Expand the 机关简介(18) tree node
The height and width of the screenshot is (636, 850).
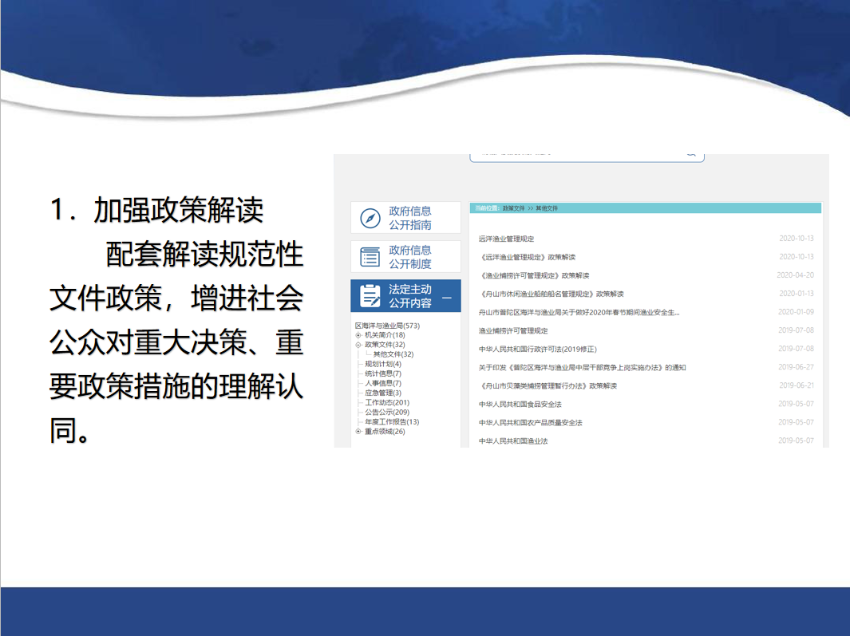358,335
